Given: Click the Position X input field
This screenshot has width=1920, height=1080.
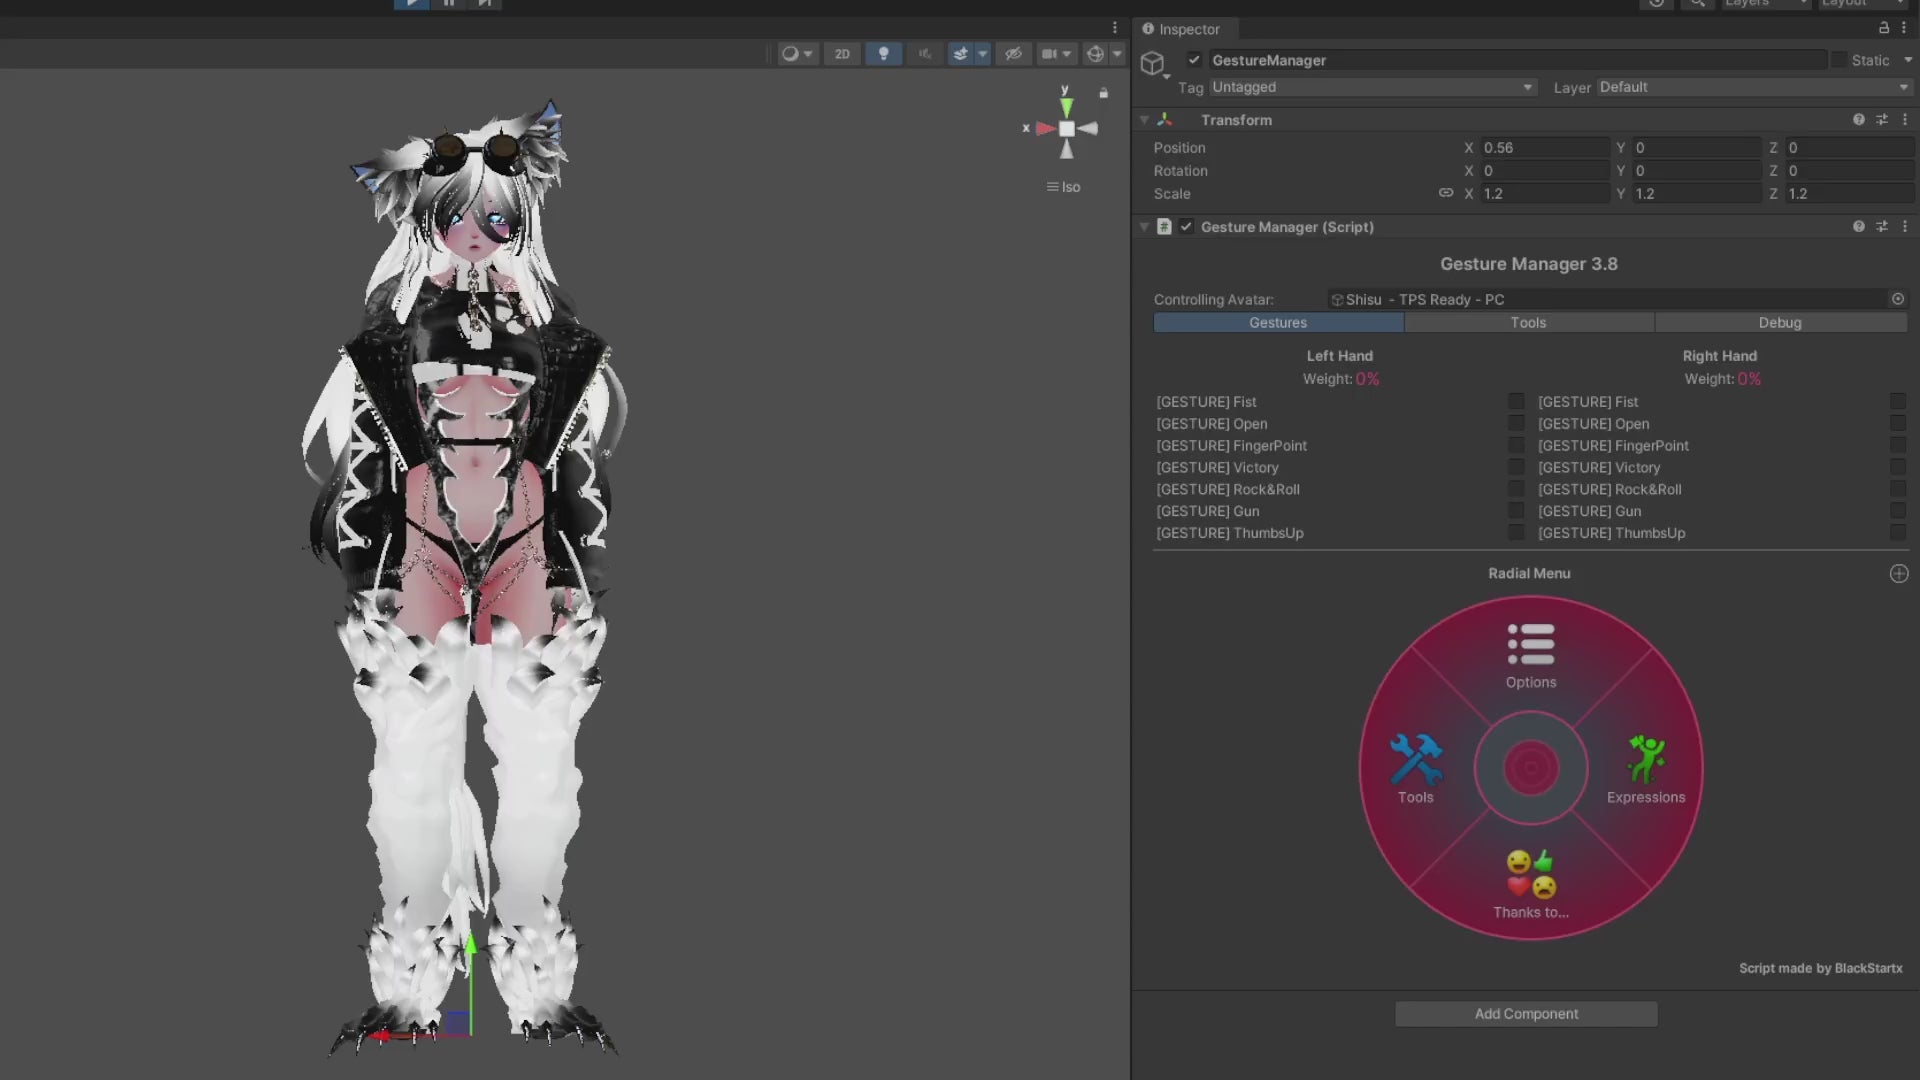Looking at the screenshot, I should point(1543,147).
